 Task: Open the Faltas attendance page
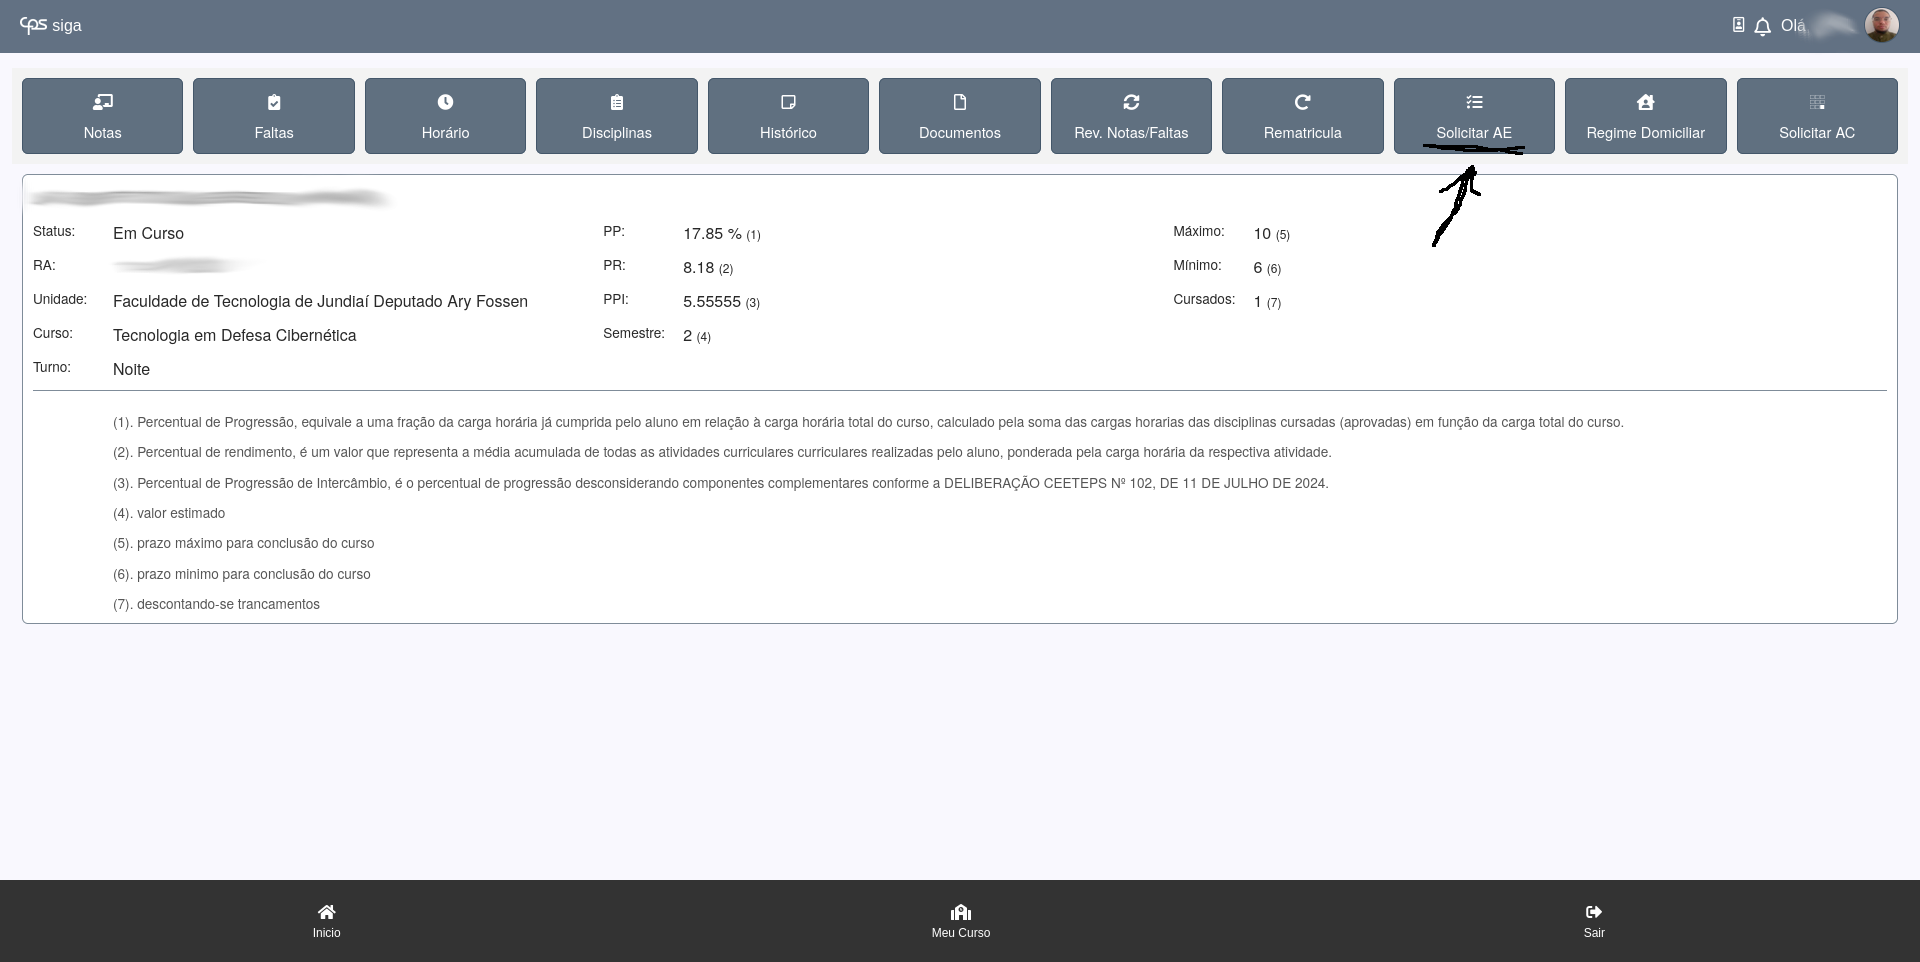(x=273, y=116)
